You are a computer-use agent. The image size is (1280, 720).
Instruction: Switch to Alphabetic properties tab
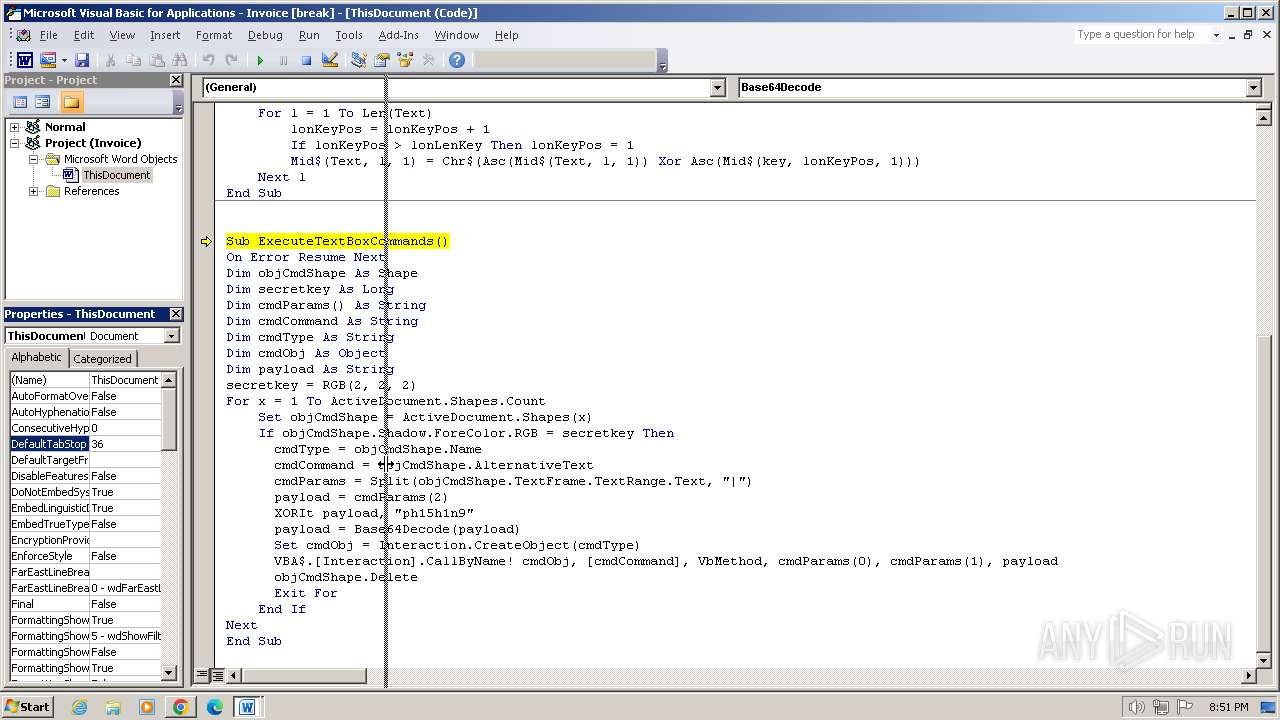click(37, 358)
